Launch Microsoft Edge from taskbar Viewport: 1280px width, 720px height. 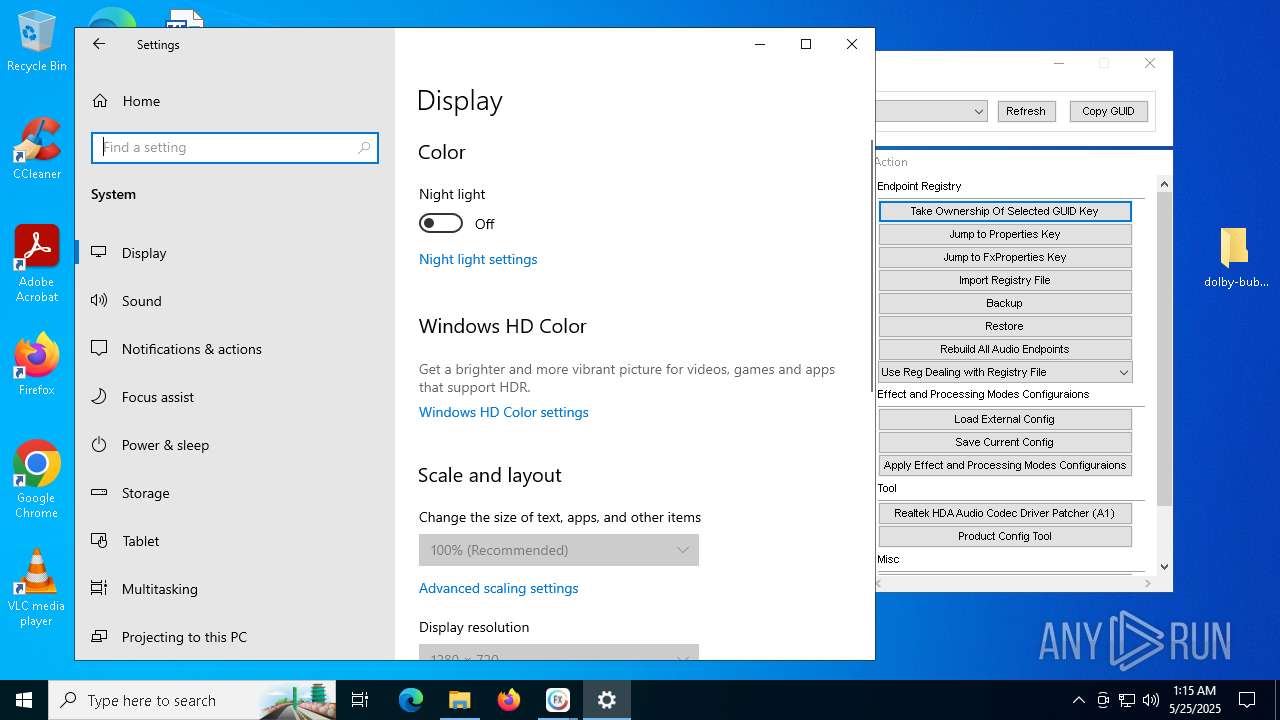coord(411,700)
